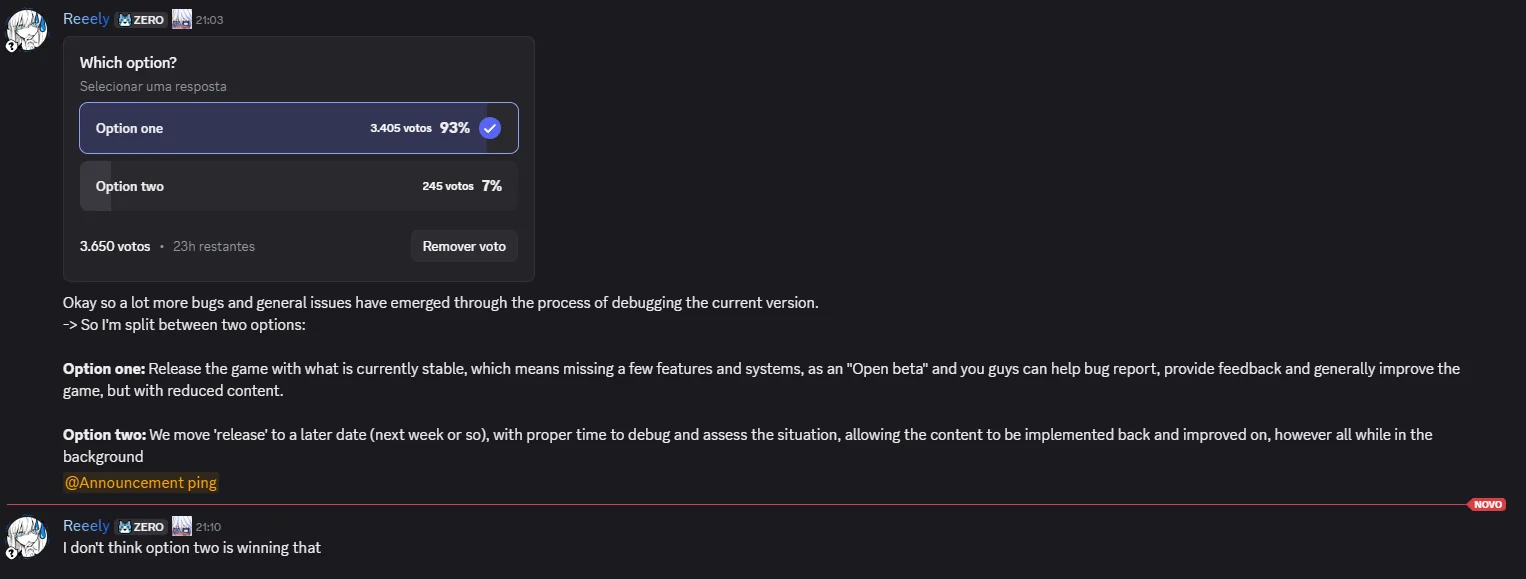Click the blue checkmark on Option one
This screenshot has width=1526, height=579.
click(489, 128)
